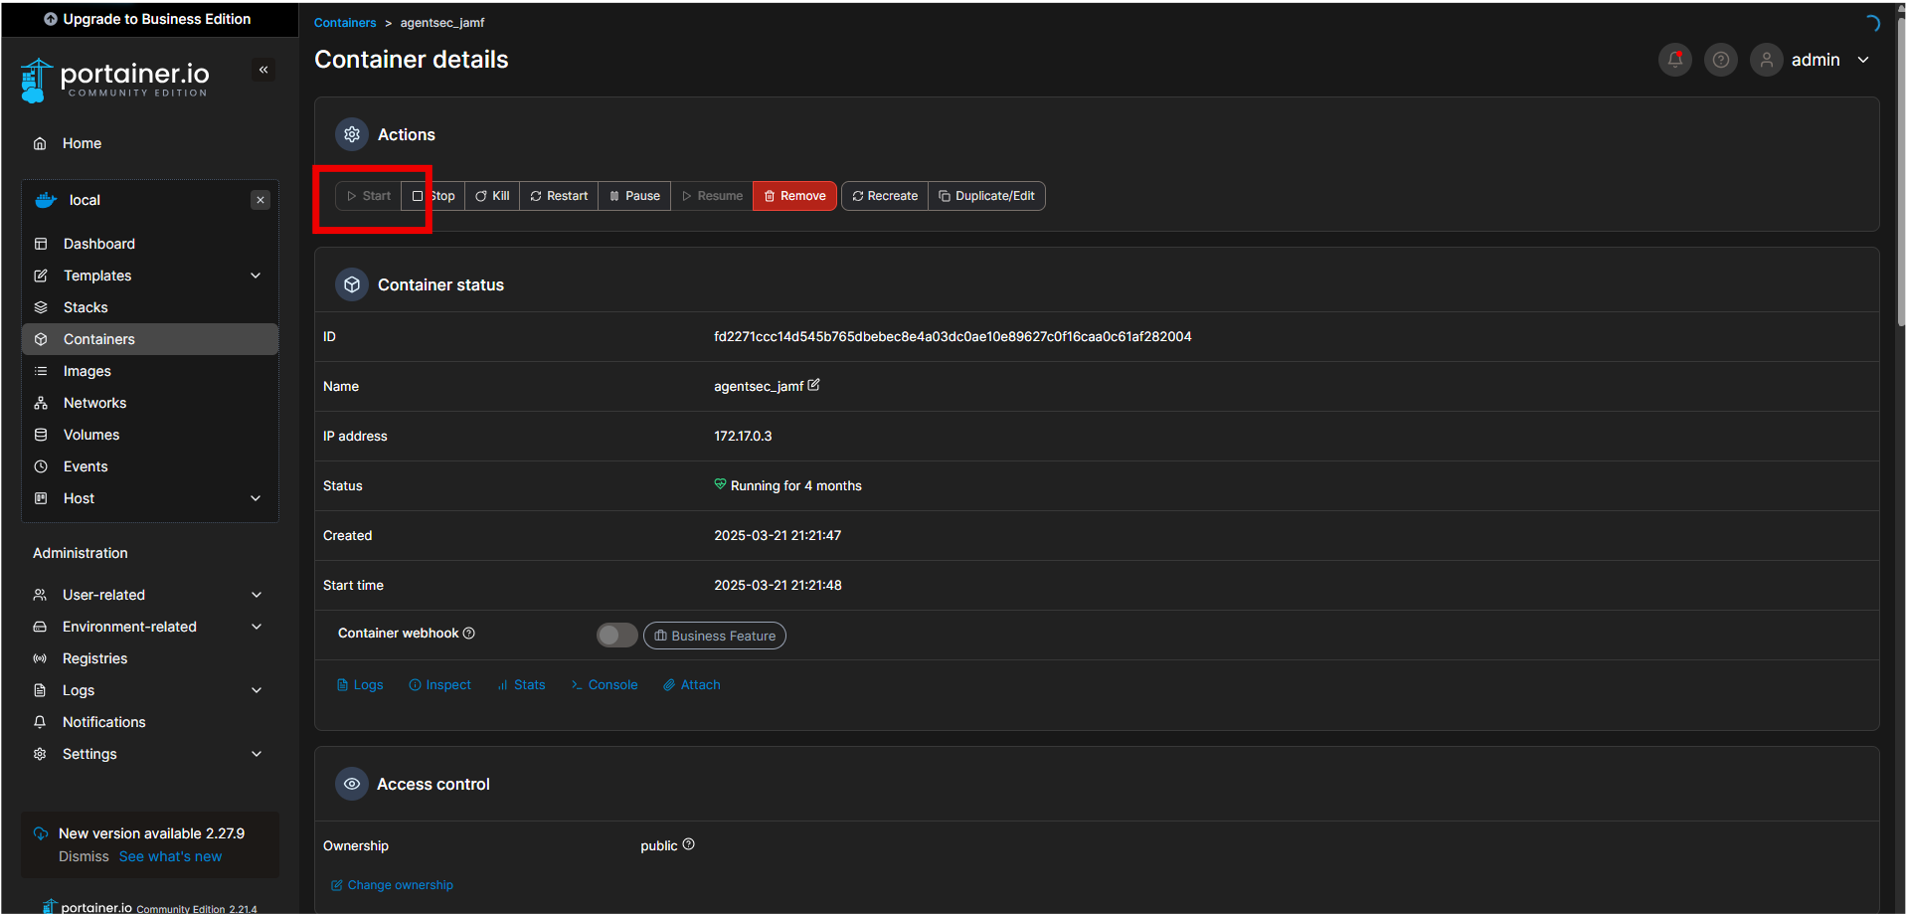The width and height of the screenshot is (1906, 916).
Task: Click the edit icon beside agentsec_jamf name
Action: 814,385
